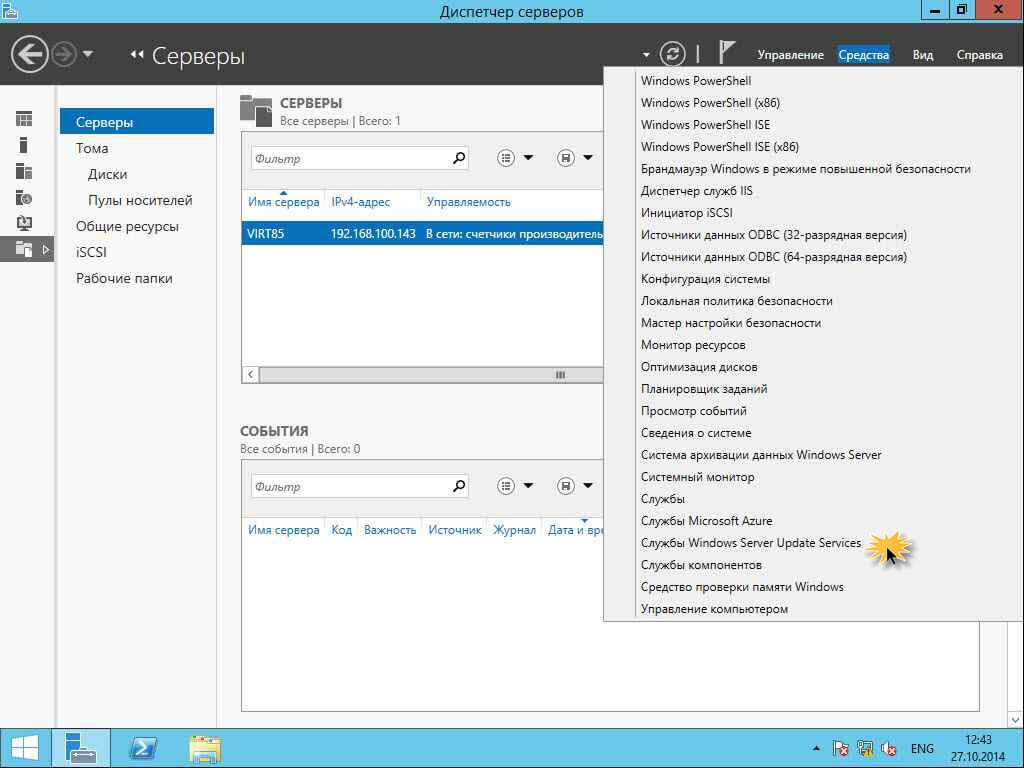Choose Службы Windows Server Update Services
Image resolution: width=1024 pixels, height=768 pixels.
[751, 543]
